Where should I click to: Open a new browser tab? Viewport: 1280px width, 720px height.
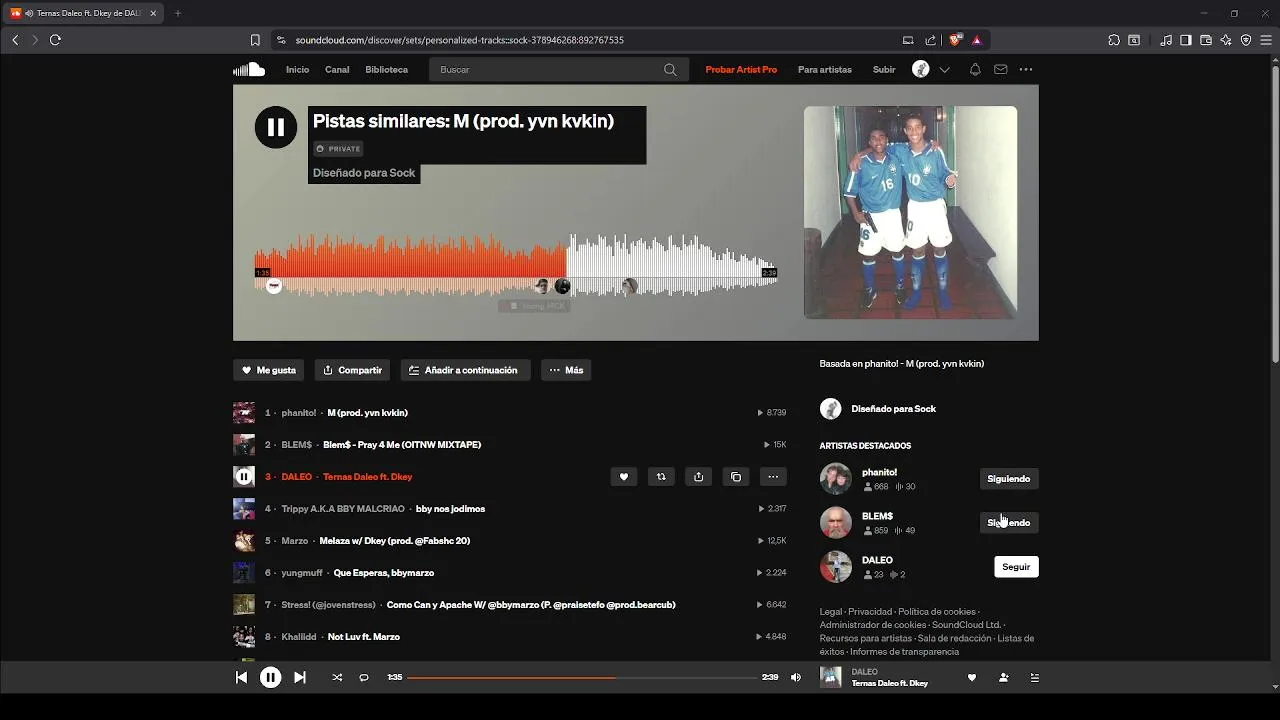178,13
